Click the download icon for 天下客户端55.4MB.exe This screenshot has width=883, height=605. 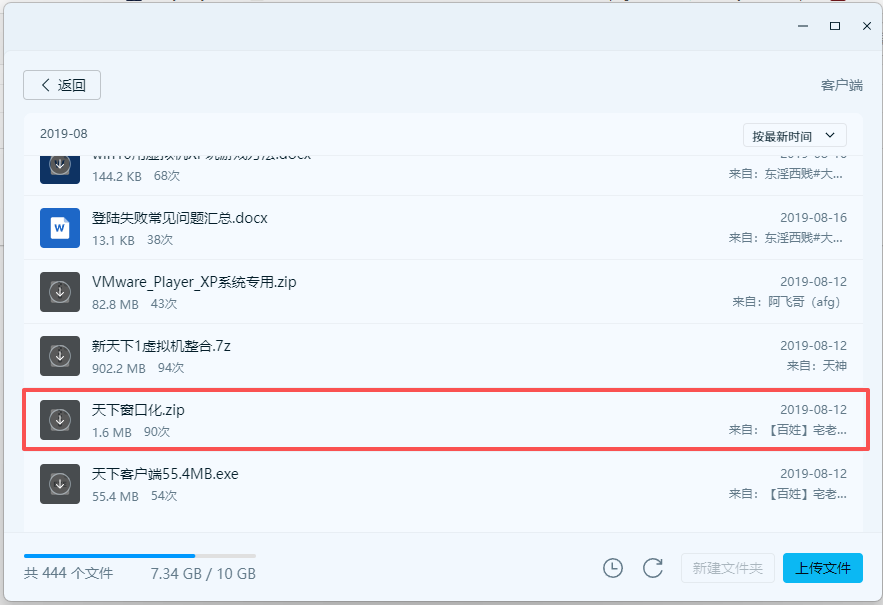click(x=60, y=484)
